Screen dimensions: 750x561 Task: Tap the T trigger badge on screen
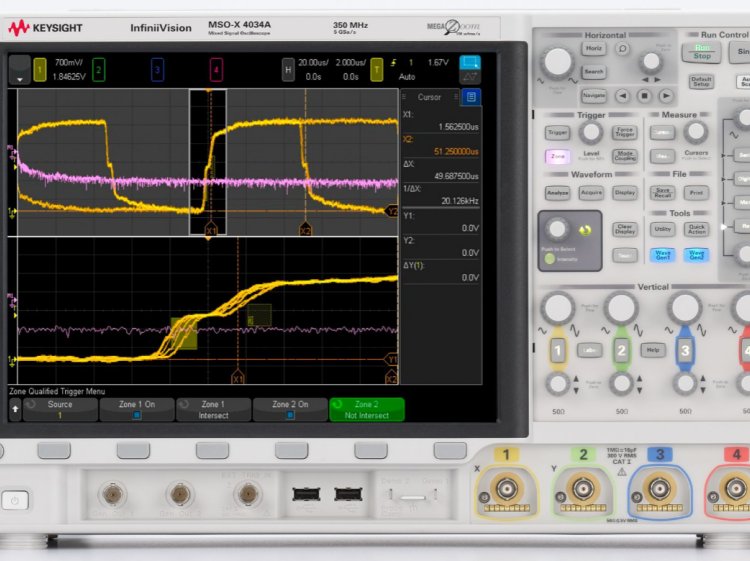(377, 70)
